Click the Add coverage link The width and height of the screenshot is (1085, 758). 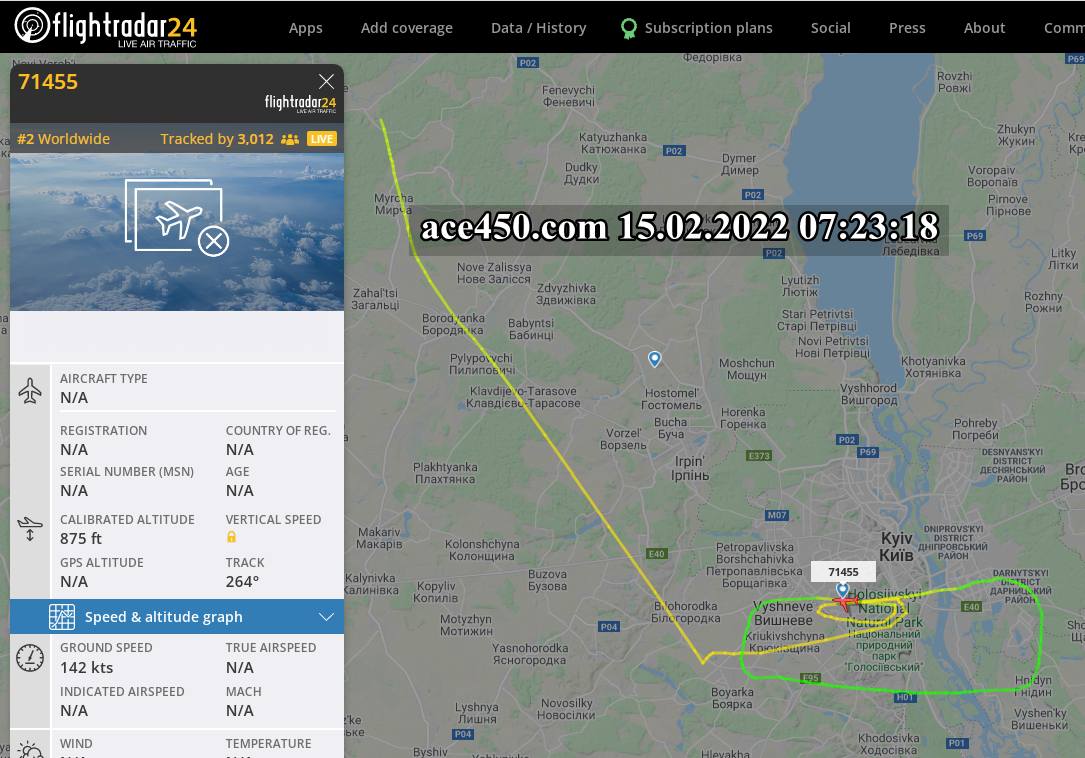(x=406, y=28)
